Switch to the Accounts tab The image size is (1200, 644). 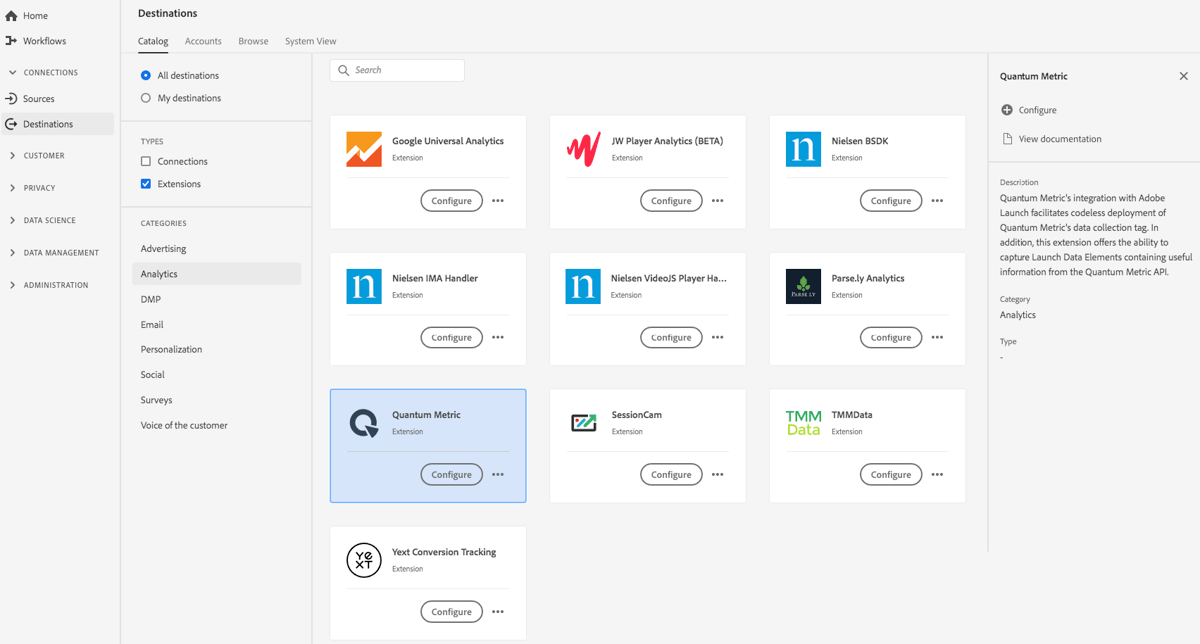[x=203, y=41]
